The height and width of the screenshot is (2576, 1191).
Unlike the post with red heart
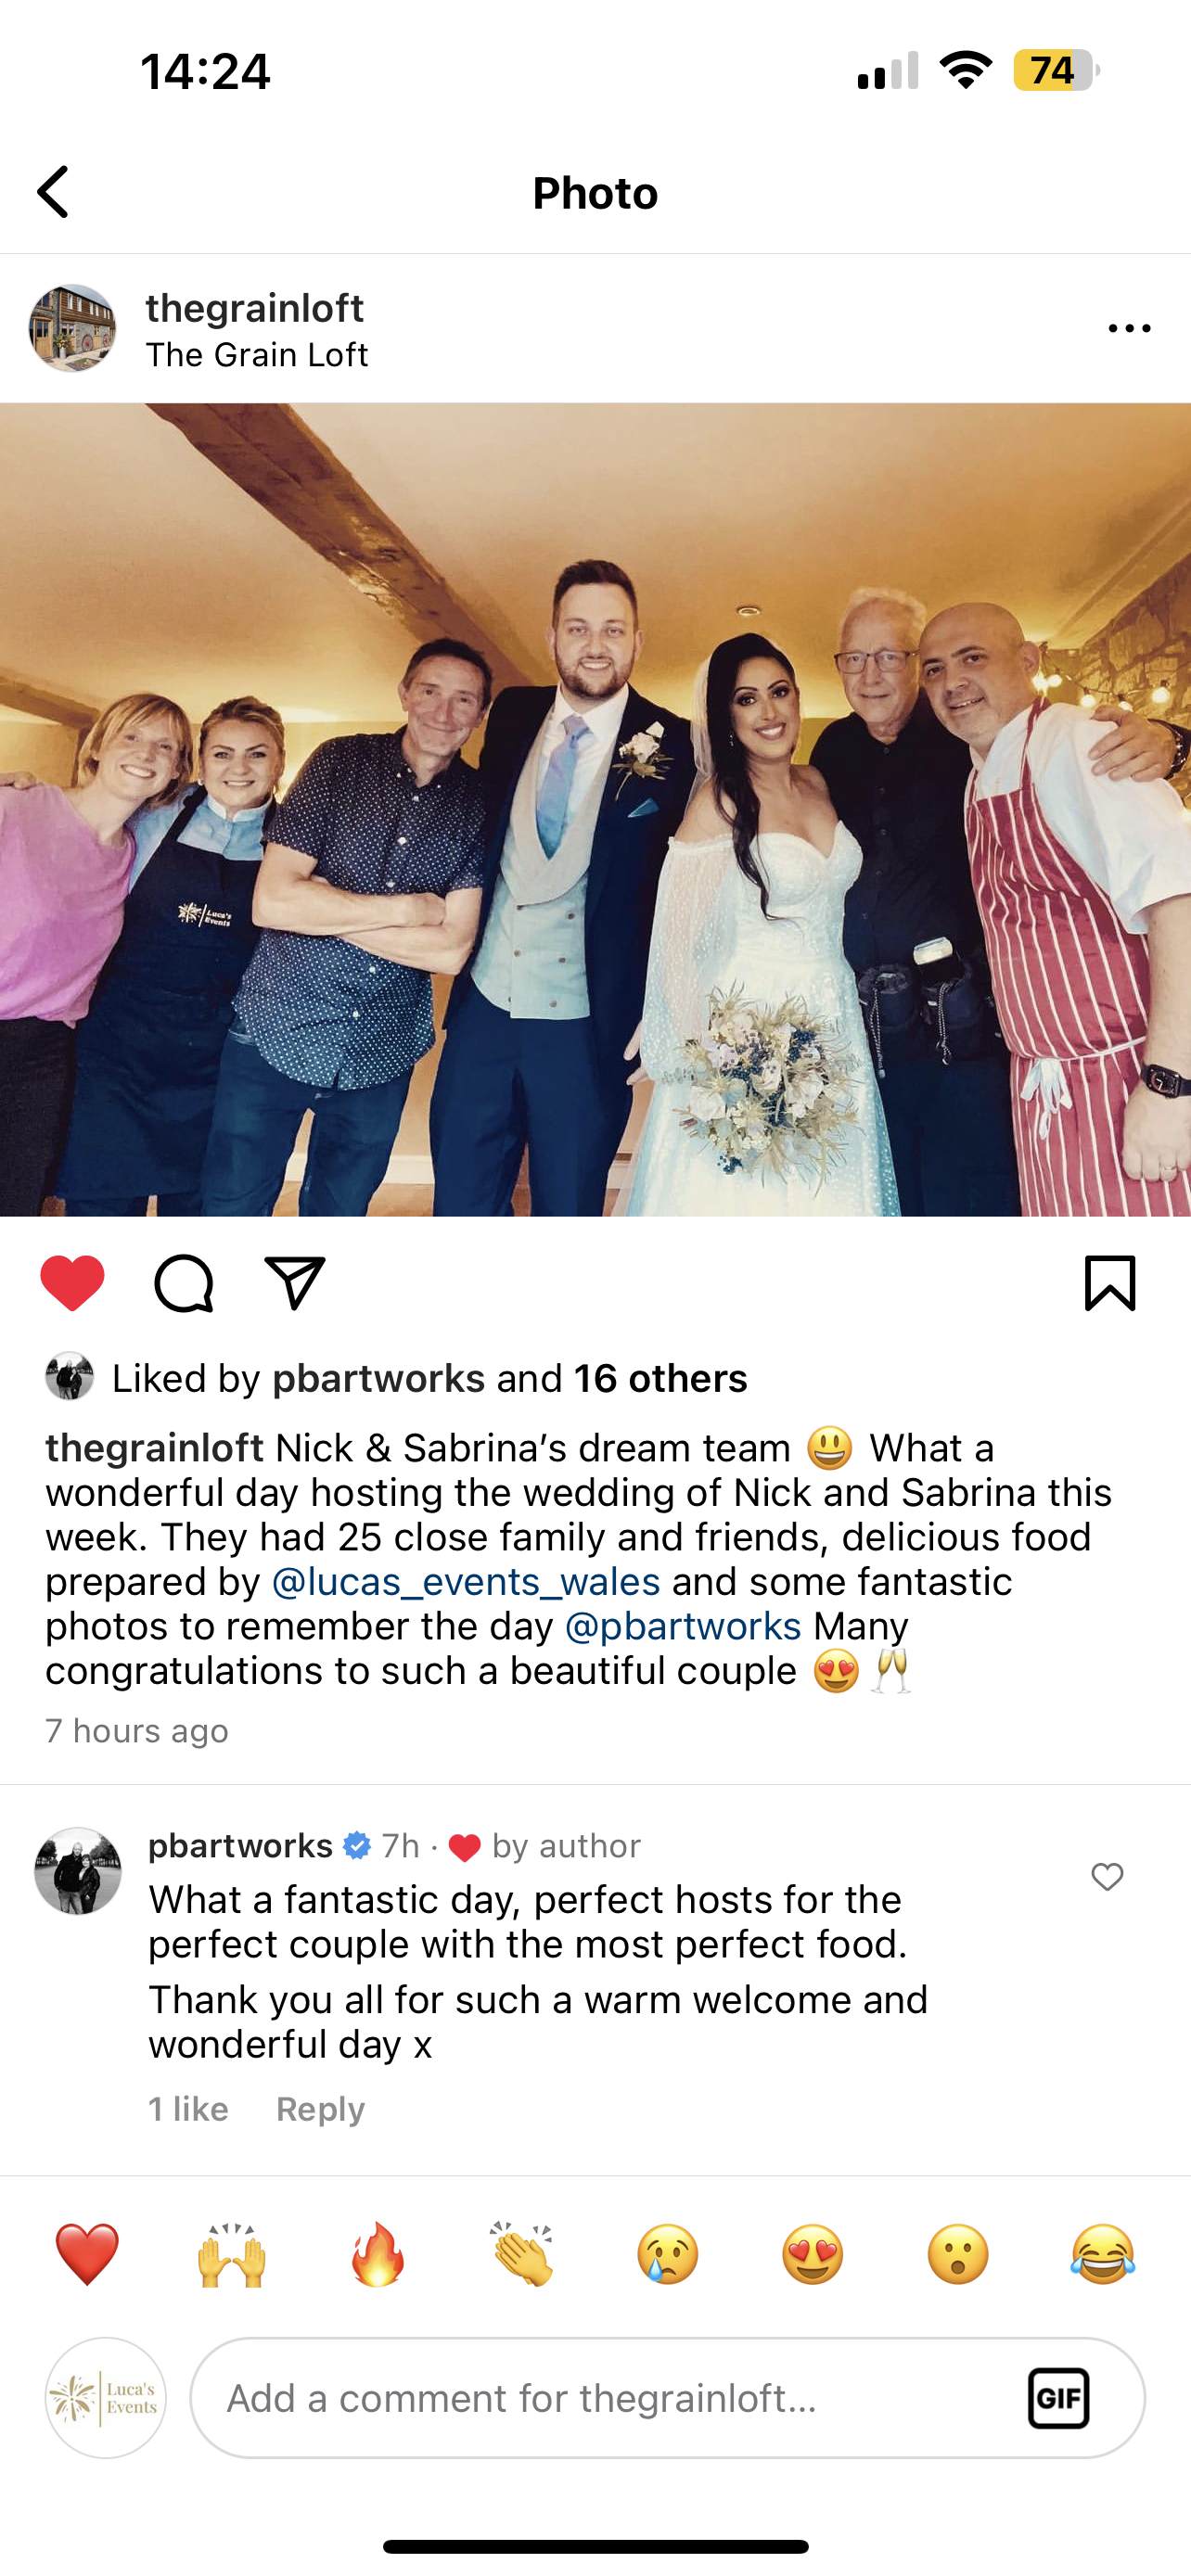(x=72, y=1282)
